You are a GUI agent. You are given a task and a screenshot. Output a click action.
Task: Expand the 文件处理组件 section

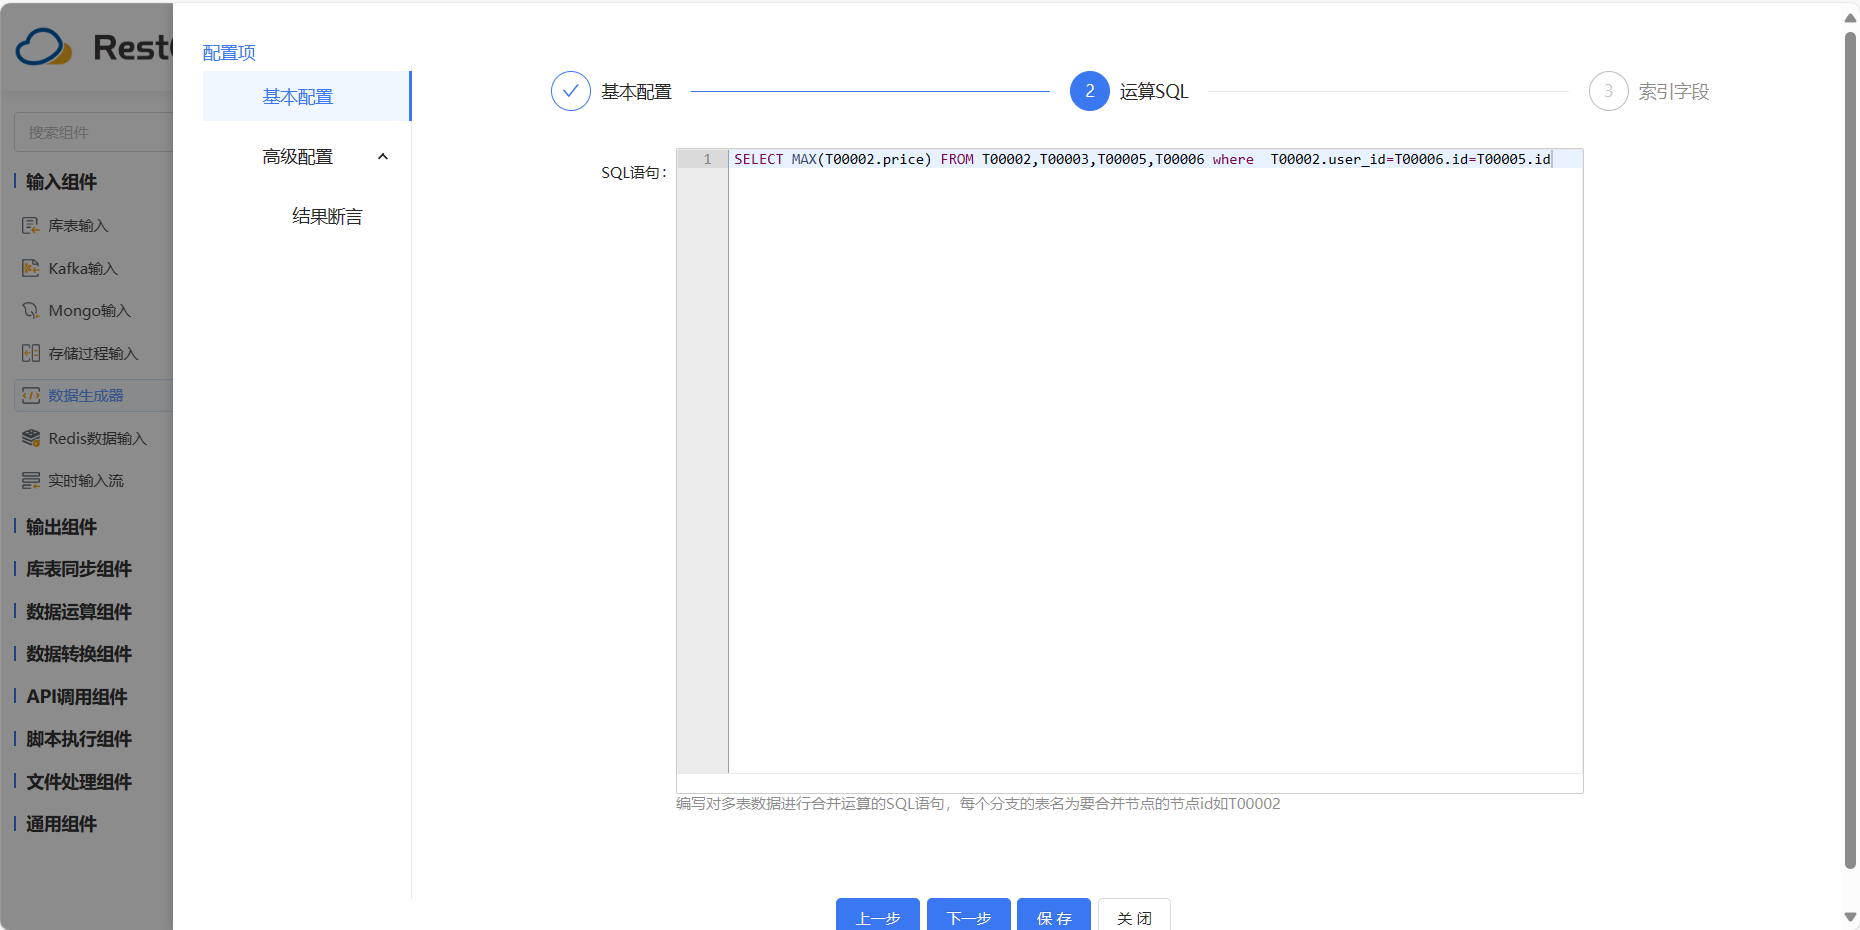78,782
